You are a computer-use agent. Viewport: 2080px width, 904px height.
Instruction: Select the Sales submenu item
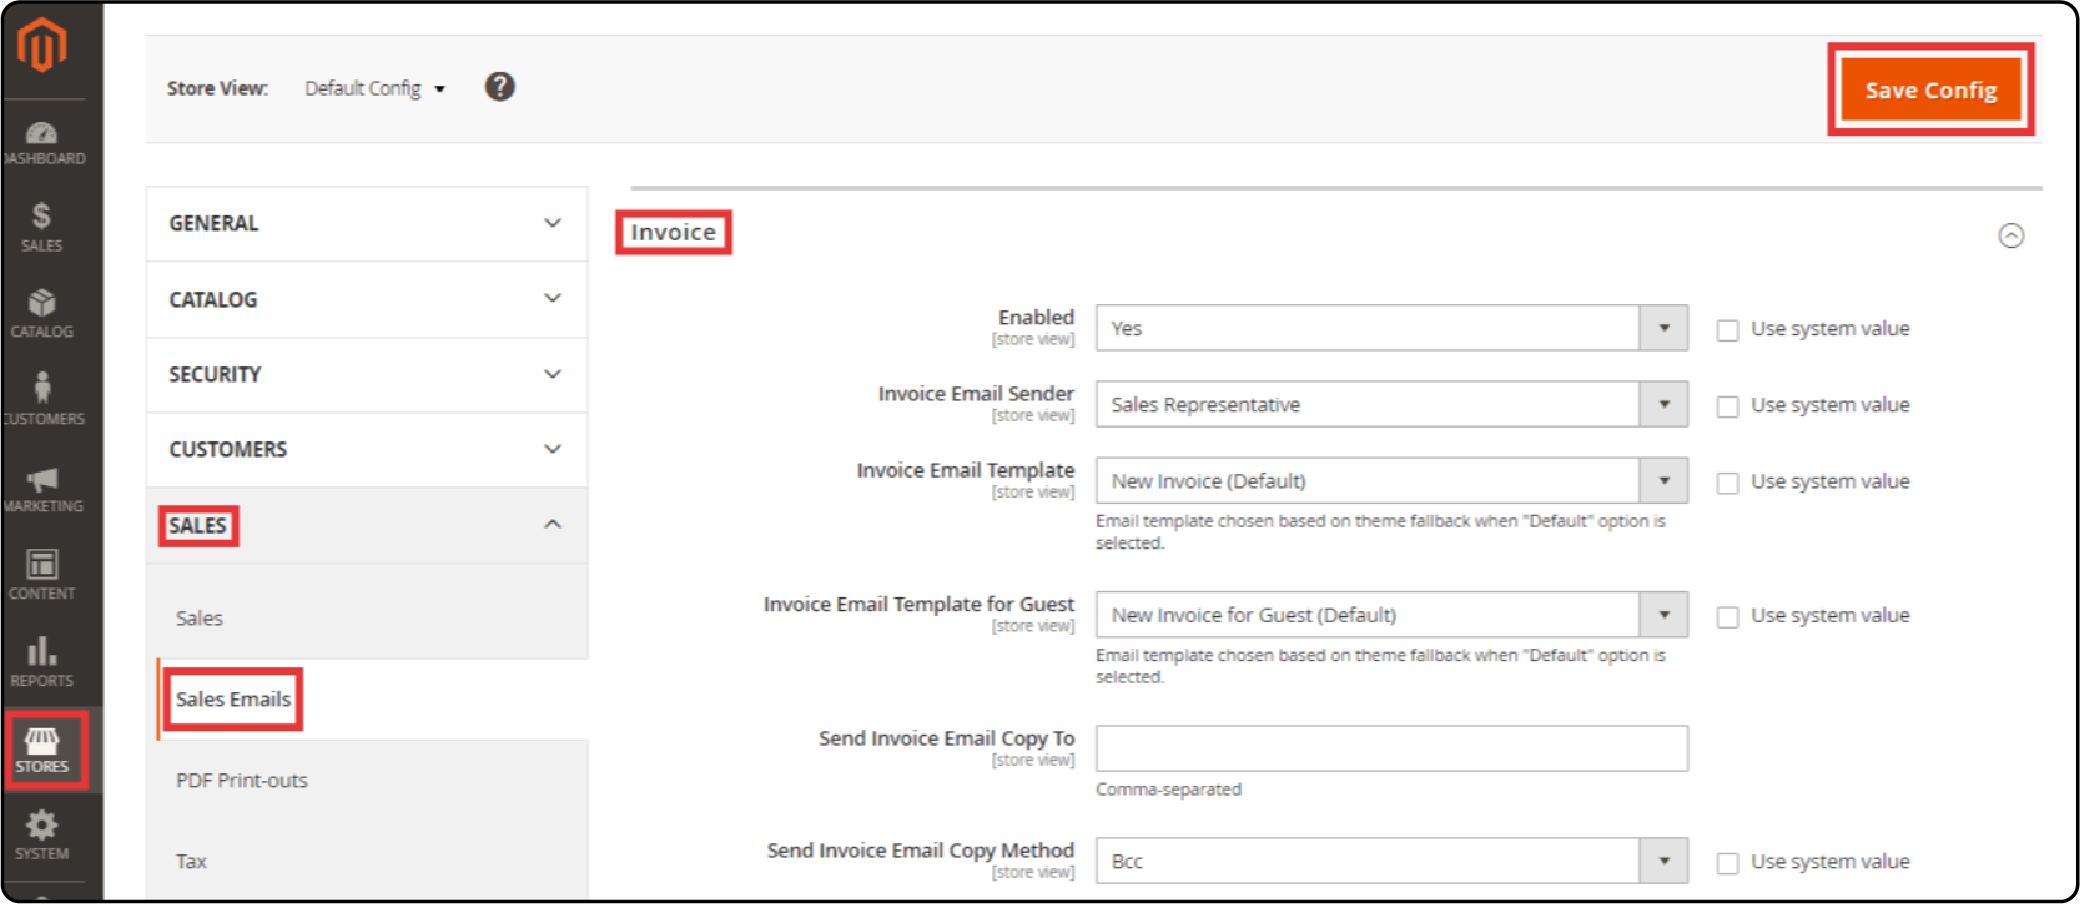(x=199, y=618)
